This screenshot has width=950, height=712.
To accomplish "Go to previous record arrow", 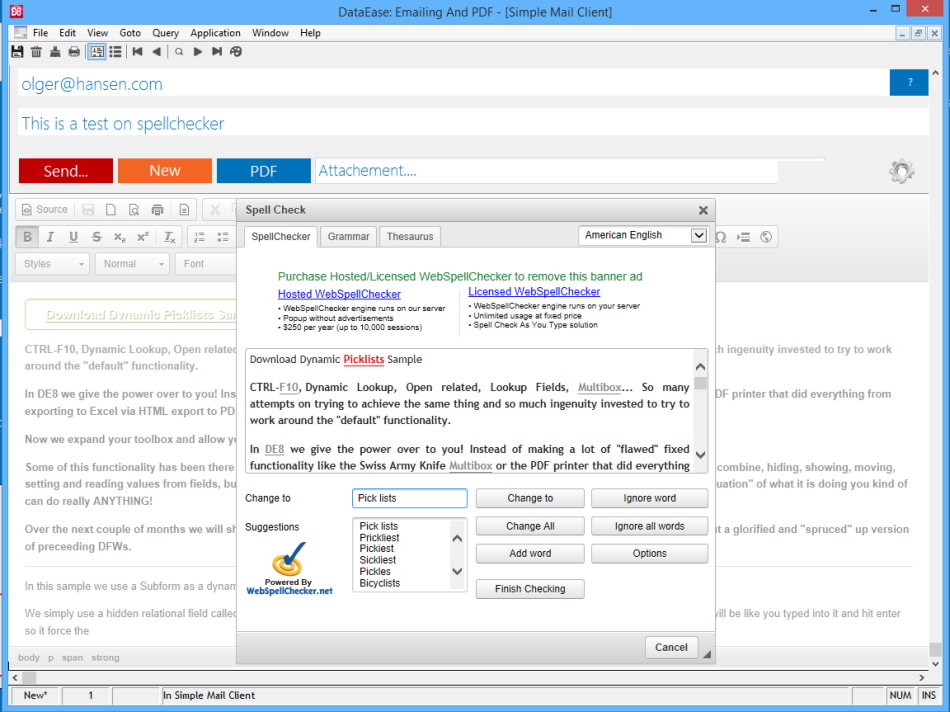I will point(156,52).
